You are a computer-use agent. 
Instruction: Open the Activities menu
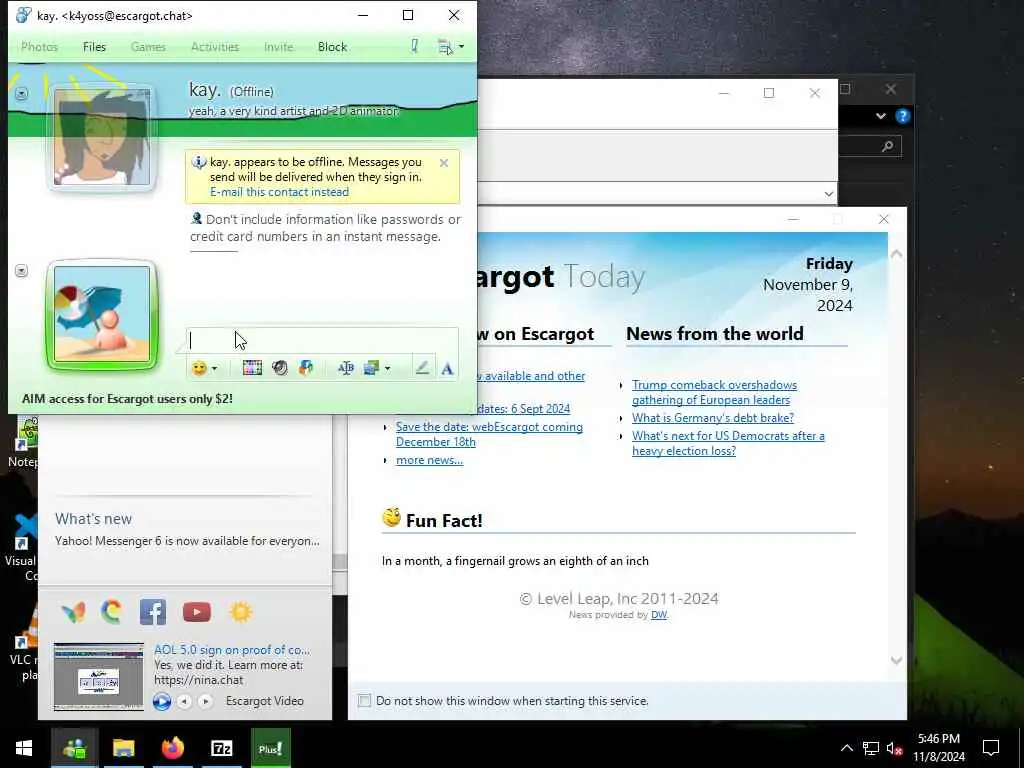pos(215,47)
